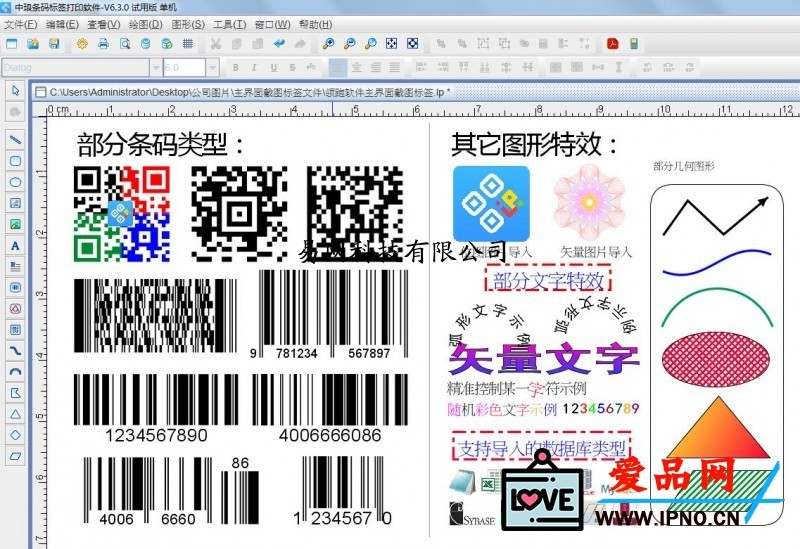The height and width of the screenshot is (549, 800).
Task: Open the 绘图(D) menu
Action: pos(145,24)
